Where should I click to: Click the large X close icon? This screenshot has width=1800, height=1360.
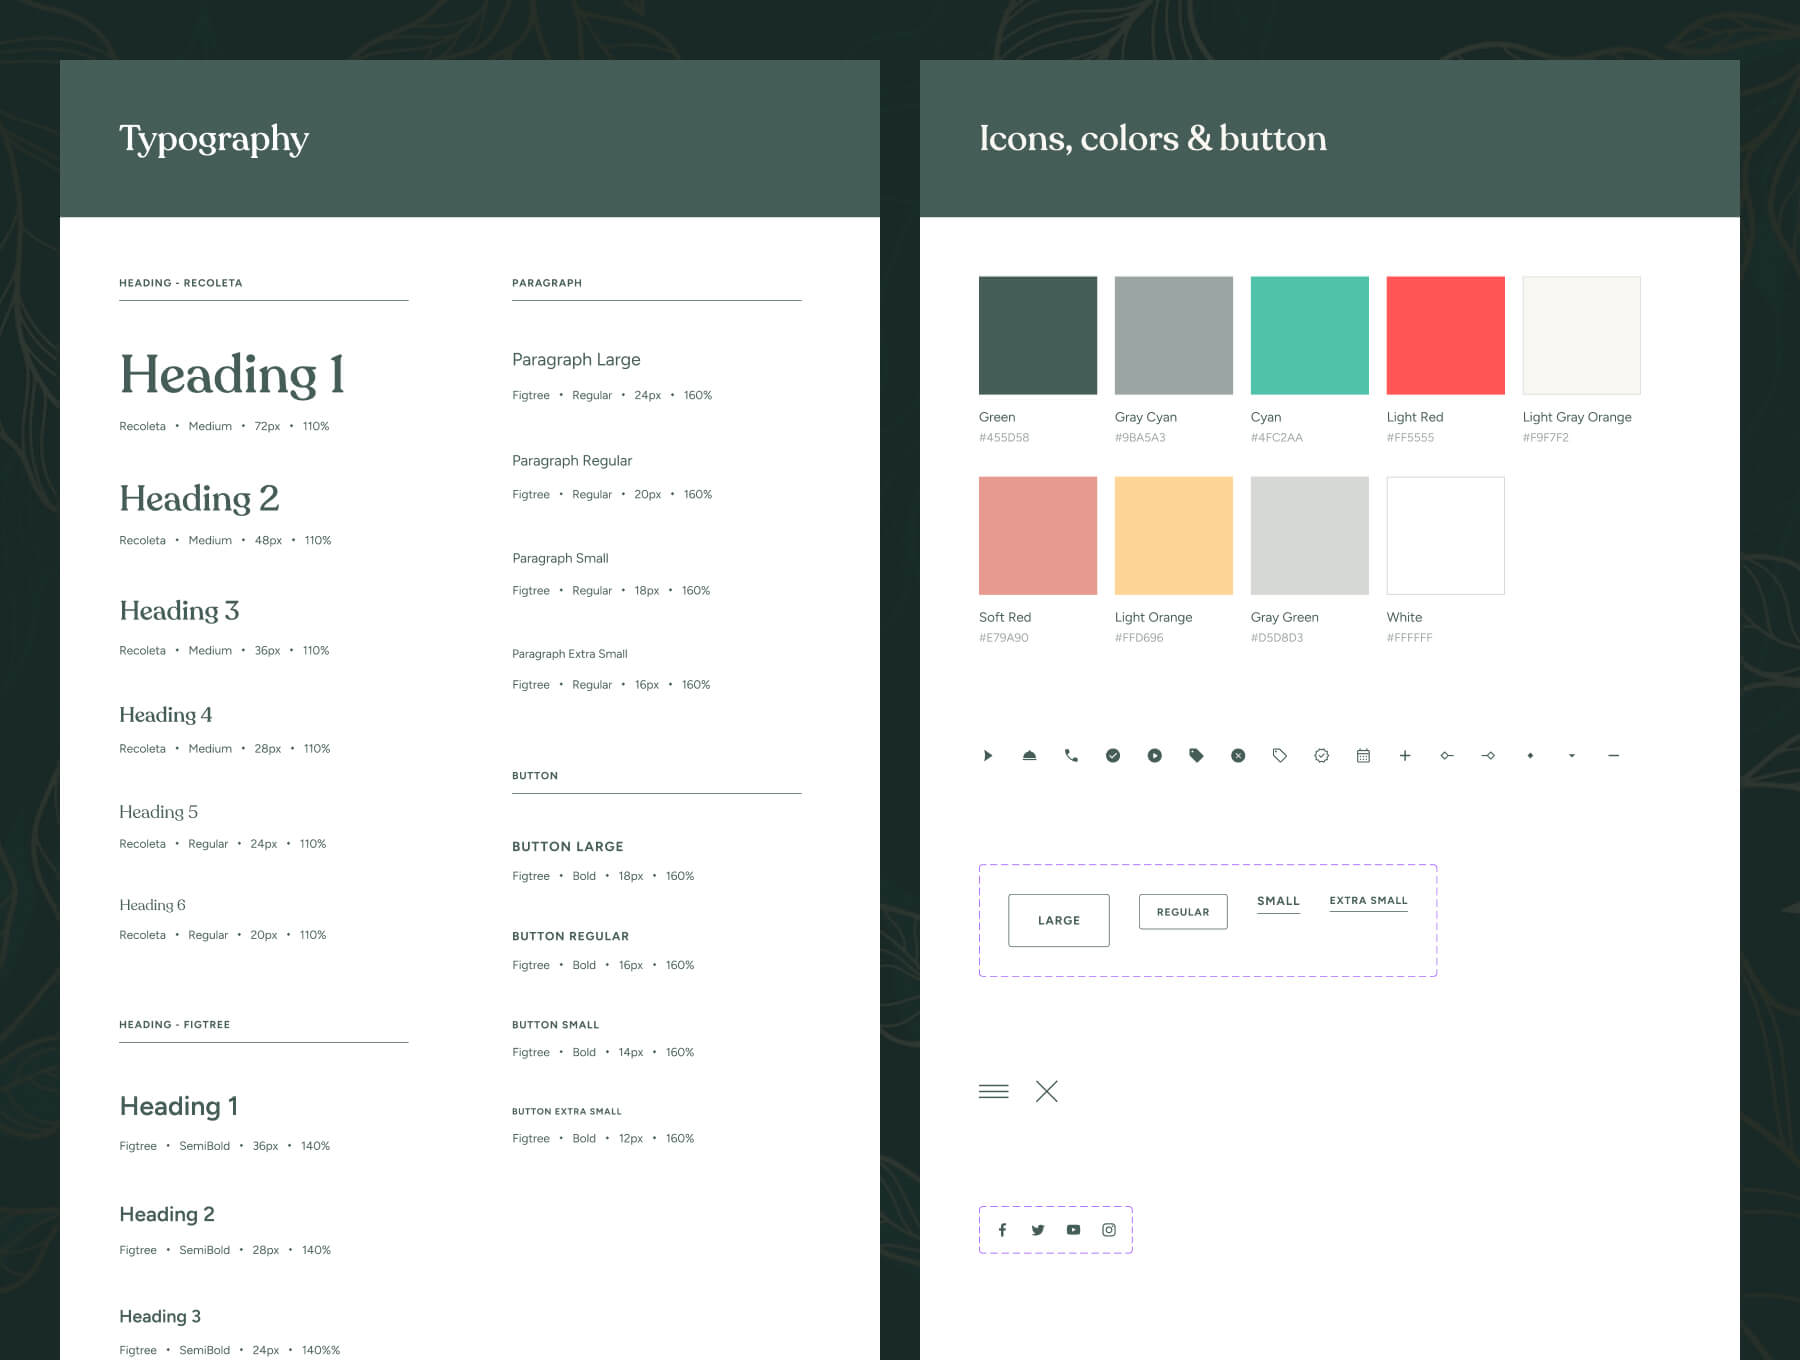pos(1046,1091)
